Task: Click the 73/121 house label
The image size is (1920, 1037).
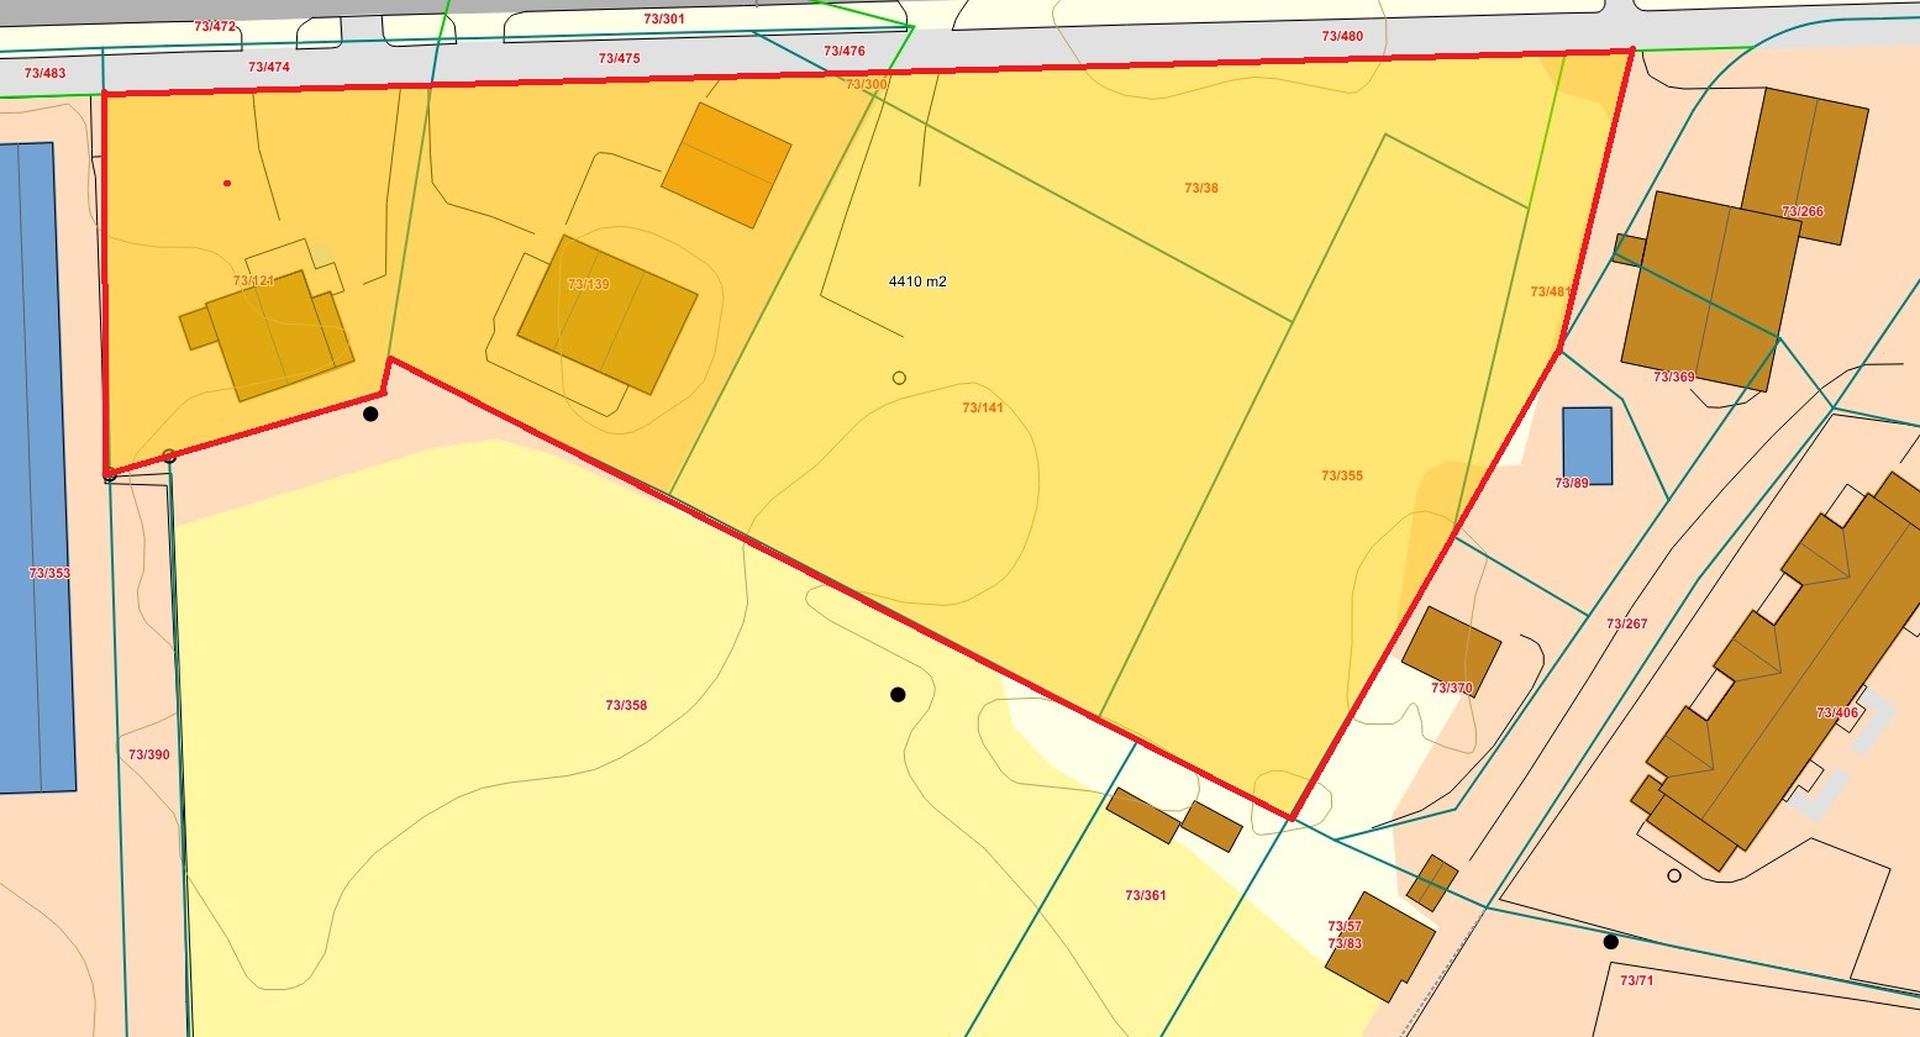Action: point(253,280)
